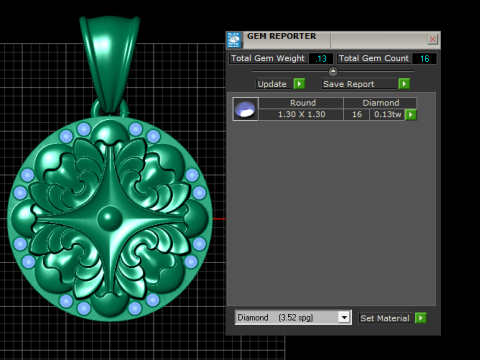Click the 1.30 X 1.30 size cell
Viewport: 480px width, 360px height.
(x=301, y=114)
